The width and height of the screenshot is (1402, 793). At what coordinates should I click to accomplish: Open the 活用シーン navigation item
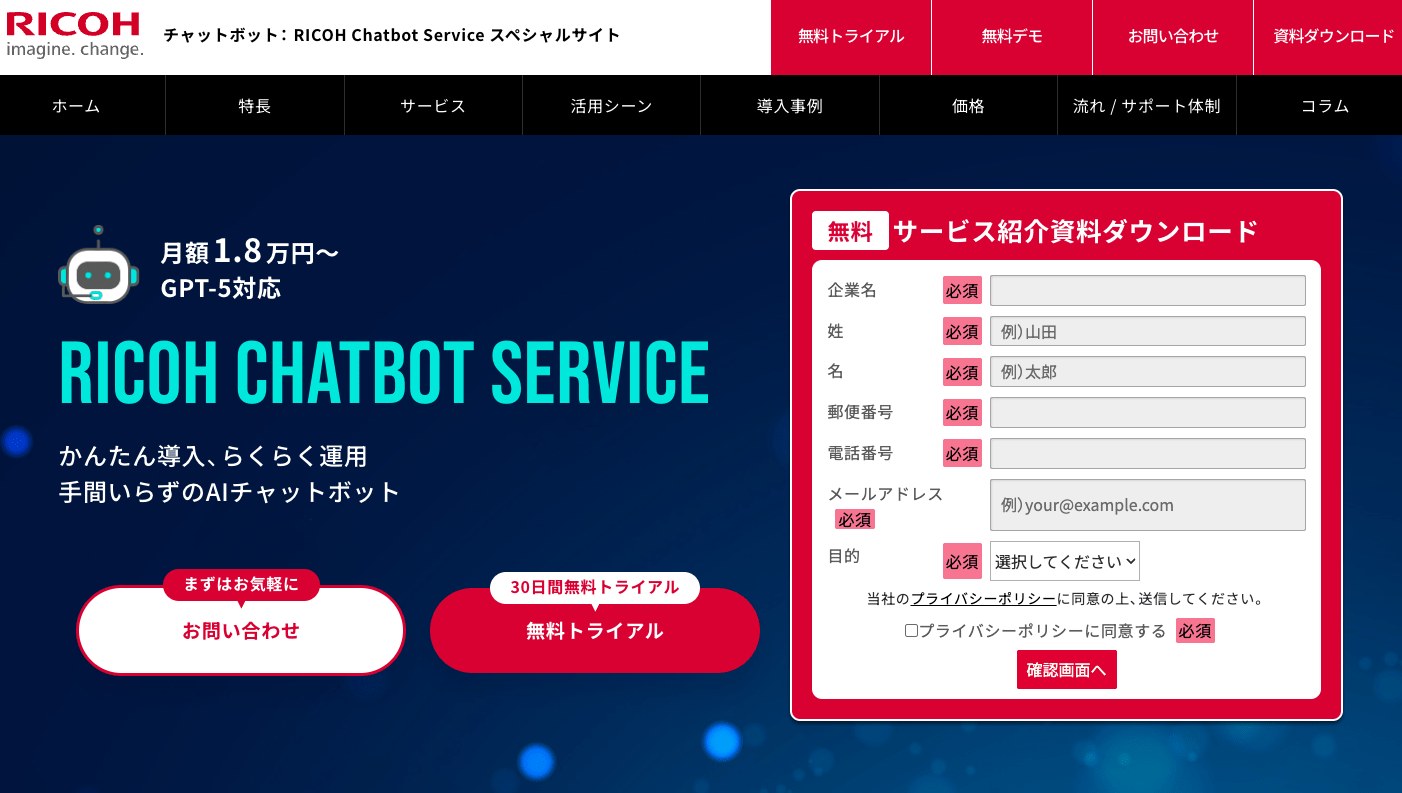coord(611,106)
